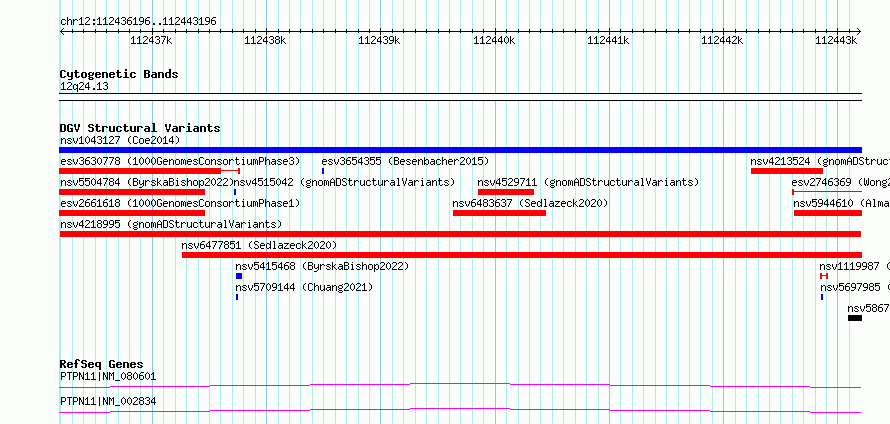The height and width of the screenshot is (424, 890).
Task: Click the 112439k ruler position
Action: (380, 40)
